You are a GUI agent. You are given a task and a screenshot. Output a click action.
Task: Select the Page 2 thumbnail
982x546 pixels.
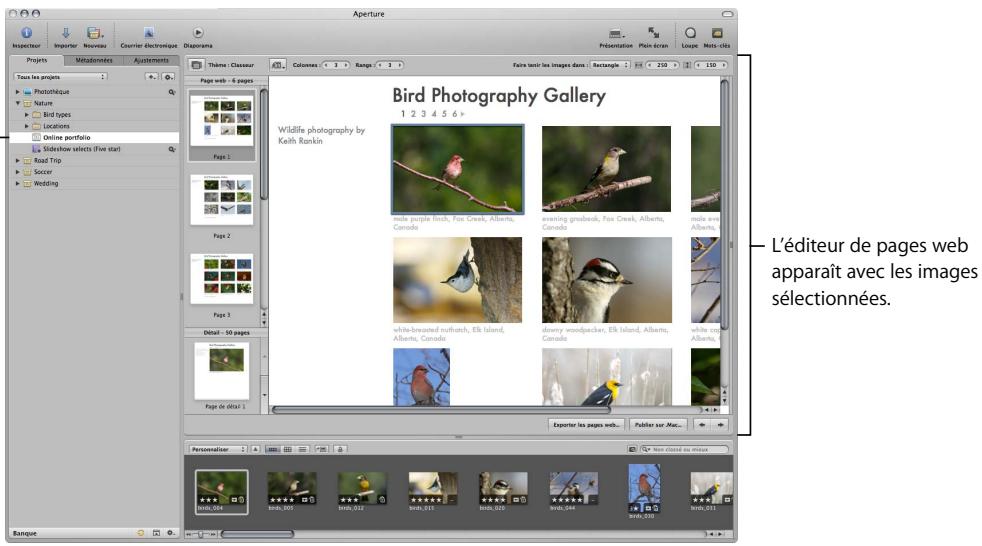point(222,200)
